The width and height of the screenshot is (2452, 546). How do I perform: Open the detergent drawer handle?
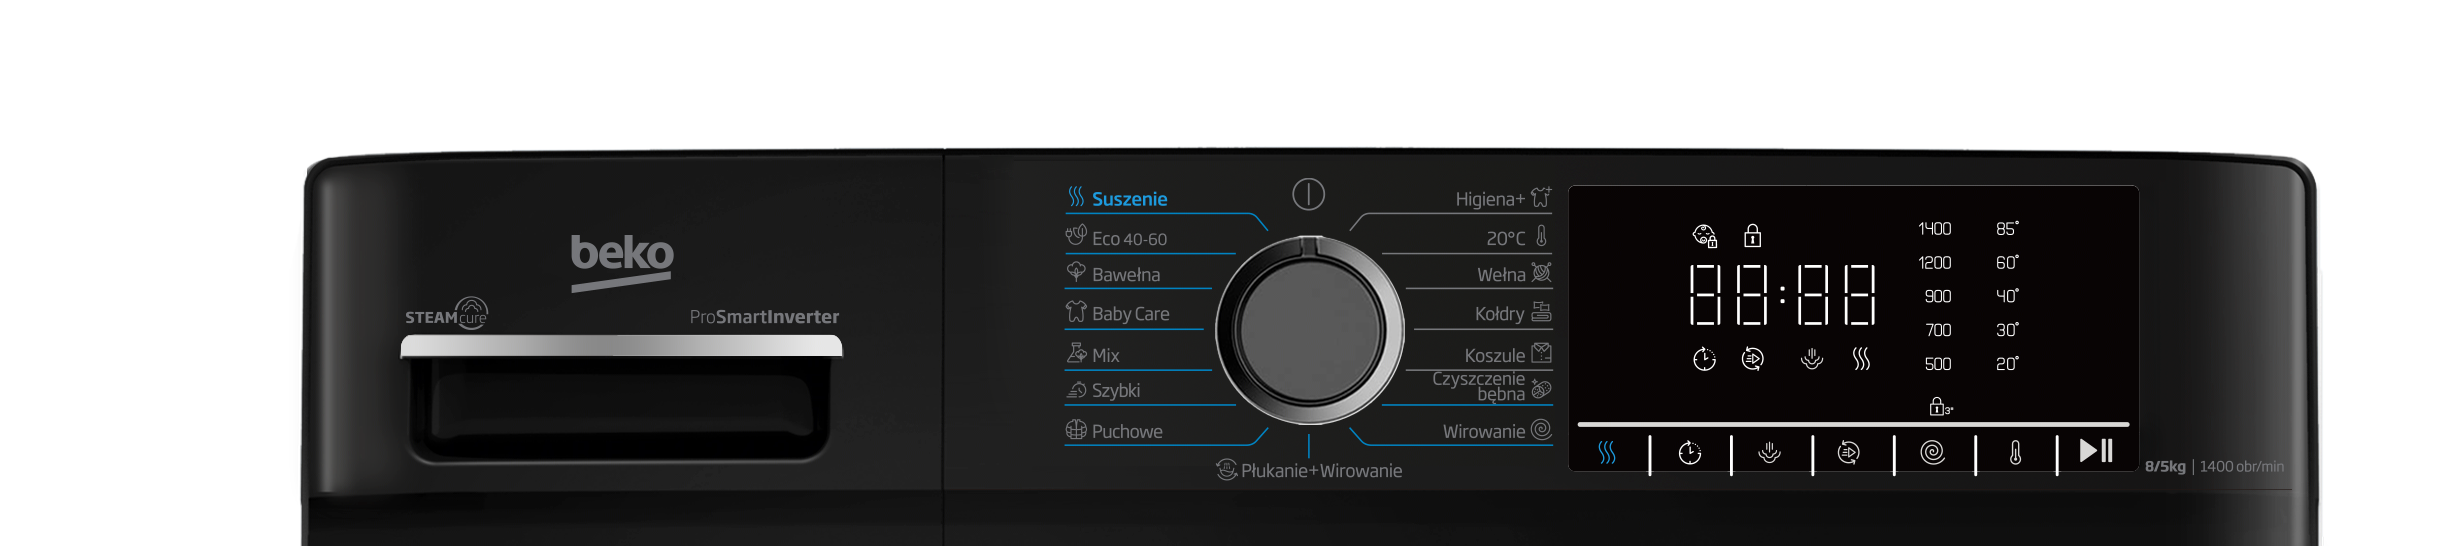click(621, 347)
